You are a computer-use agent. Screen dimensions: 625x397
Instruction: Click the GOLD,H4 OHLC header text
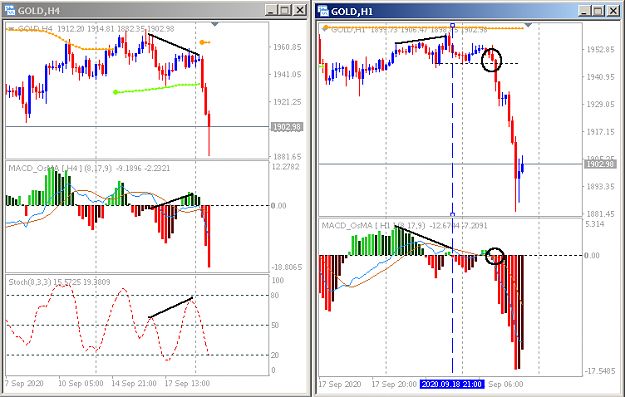tap(96, 29)
